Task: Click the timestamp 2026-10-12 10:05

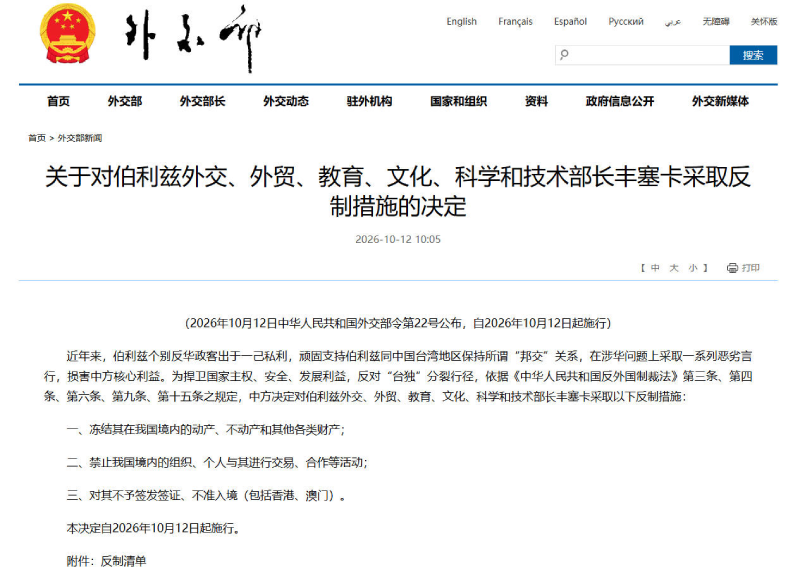Action: (x=398, y=239)
